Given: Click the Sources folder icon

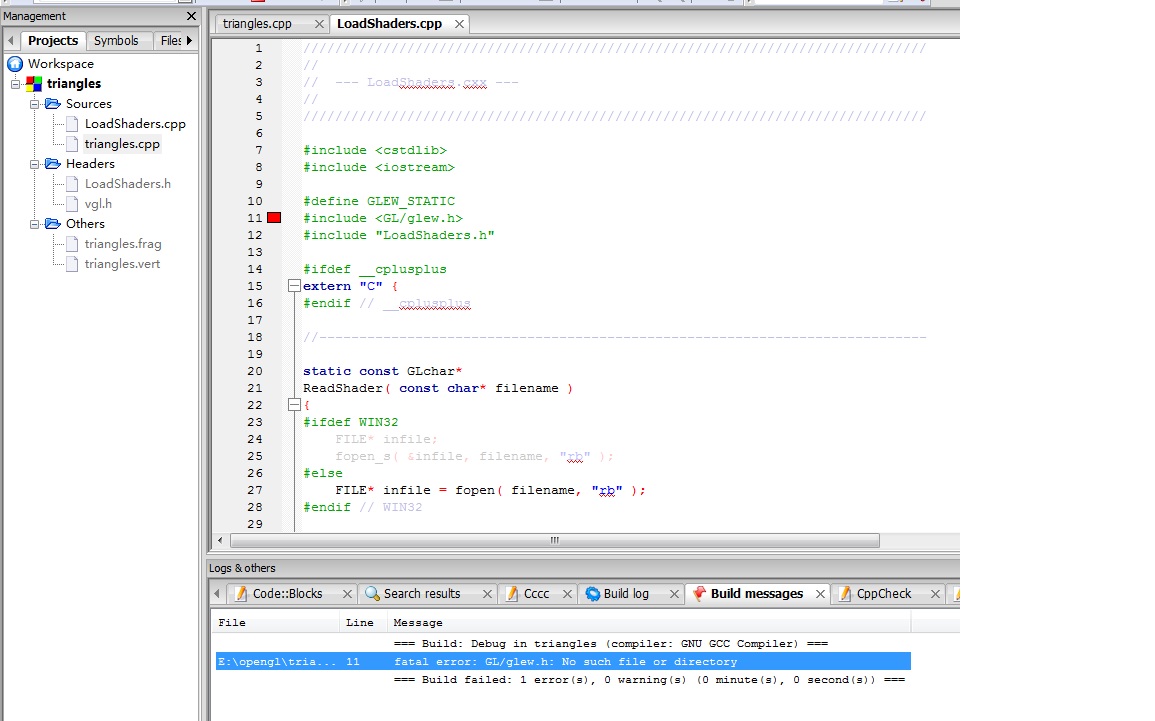Looking at the screenshot, I should point(53,104).
